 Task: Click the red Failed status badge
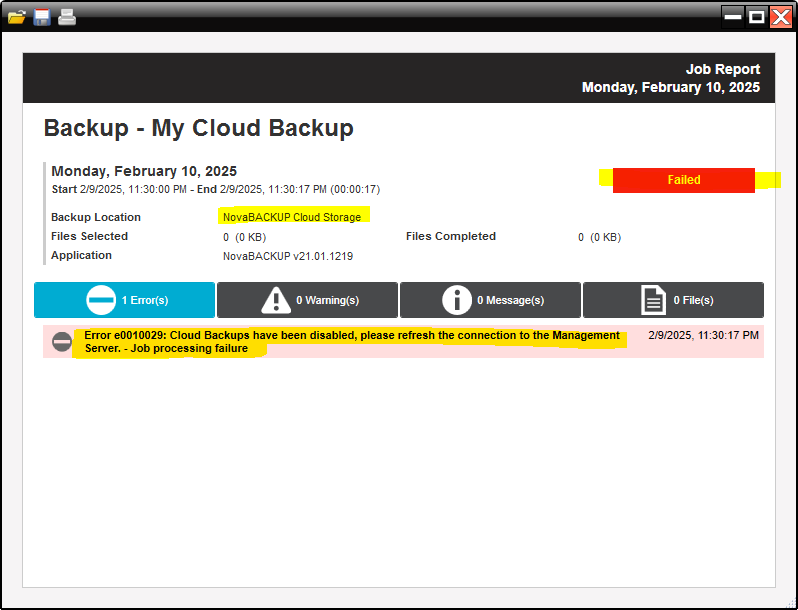pos(683,180)
